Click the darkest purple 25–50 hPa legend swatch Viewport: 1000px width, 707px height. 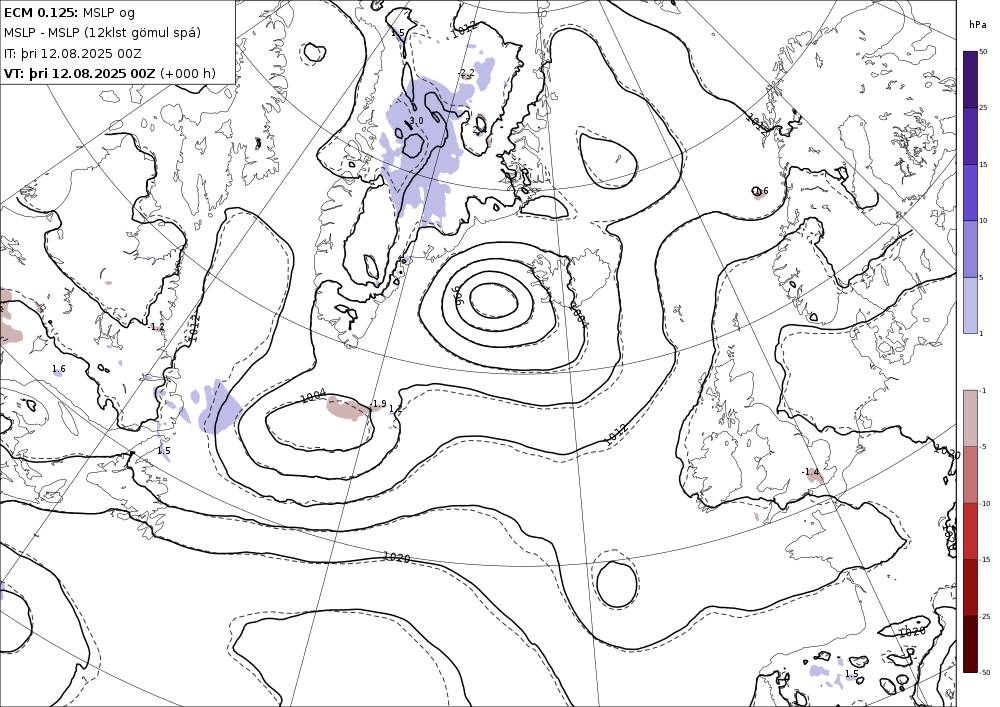[x=970, y=79]
